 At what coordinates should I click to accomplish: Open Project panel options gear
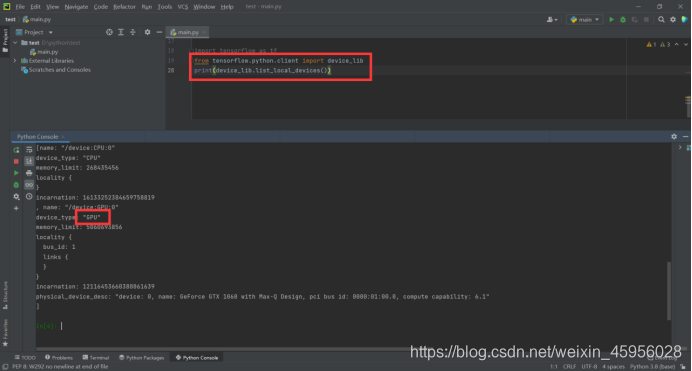147,32
